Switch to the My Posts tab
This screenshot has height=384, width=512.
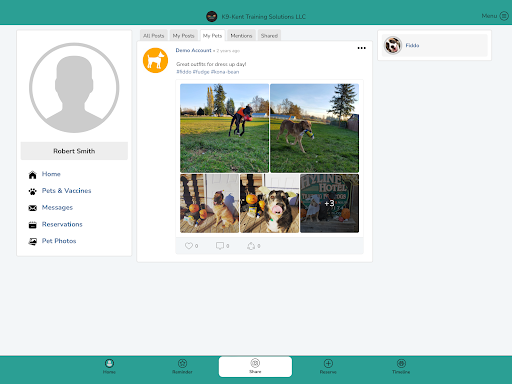[183, 36]
